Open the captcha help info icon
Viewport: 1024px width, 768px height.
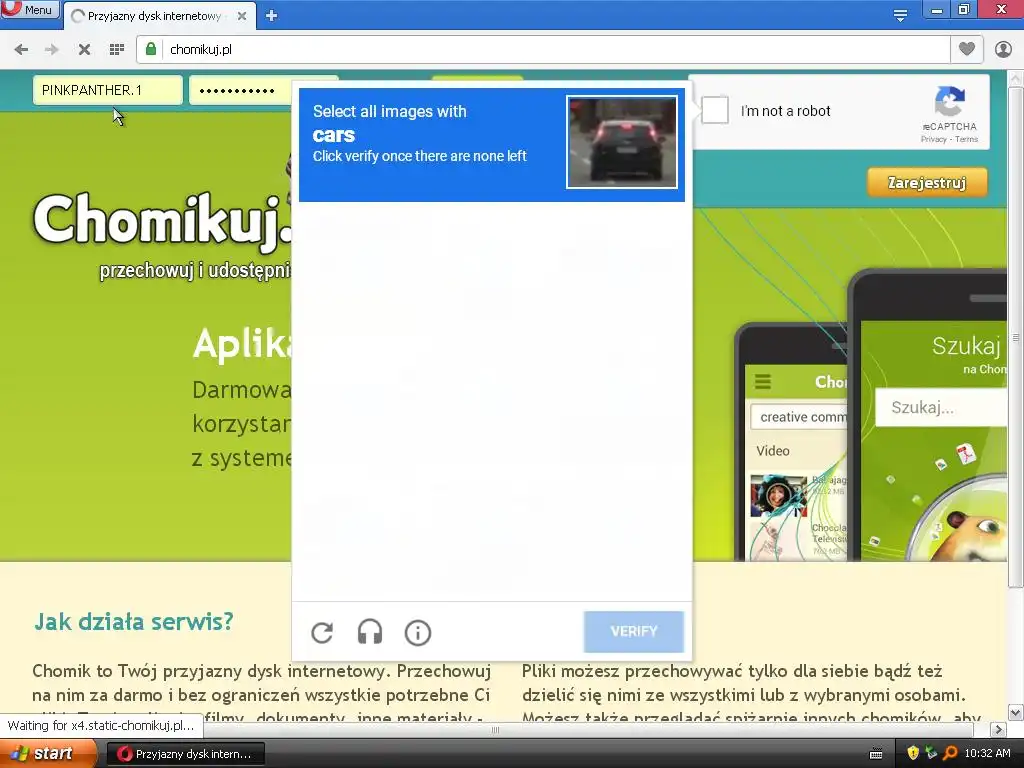tap(418, 632)
